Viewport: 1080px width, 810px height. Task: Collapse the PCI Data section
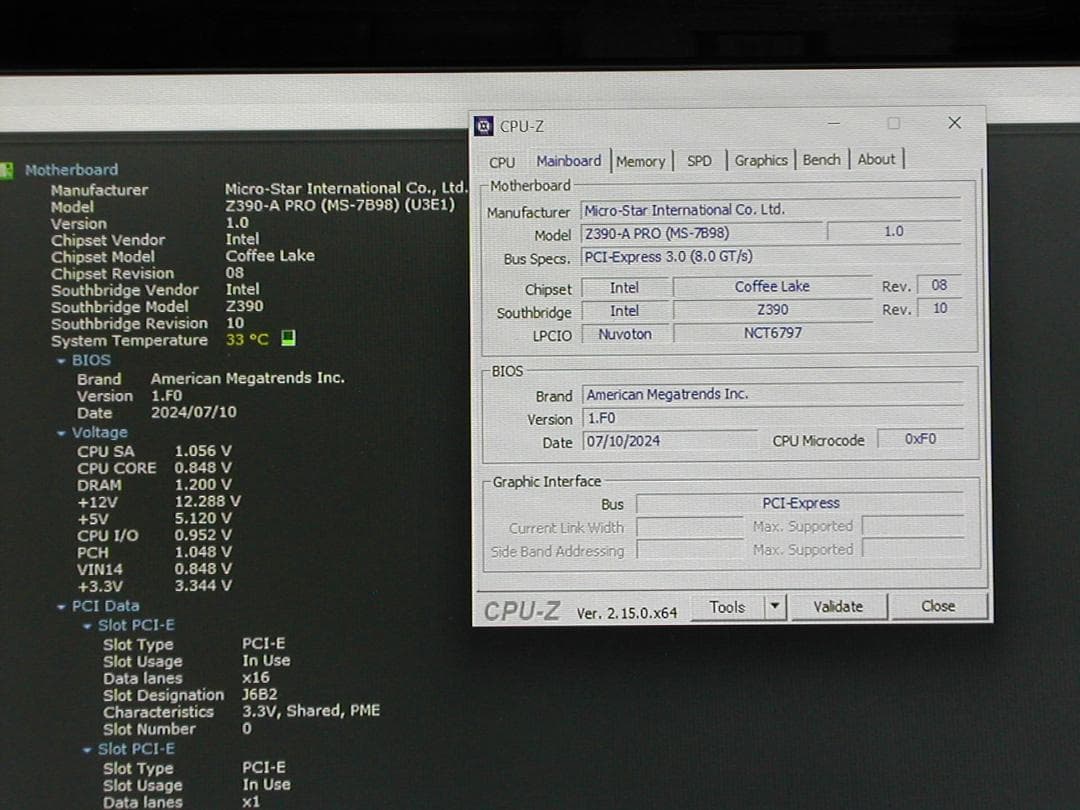(62, 607)
